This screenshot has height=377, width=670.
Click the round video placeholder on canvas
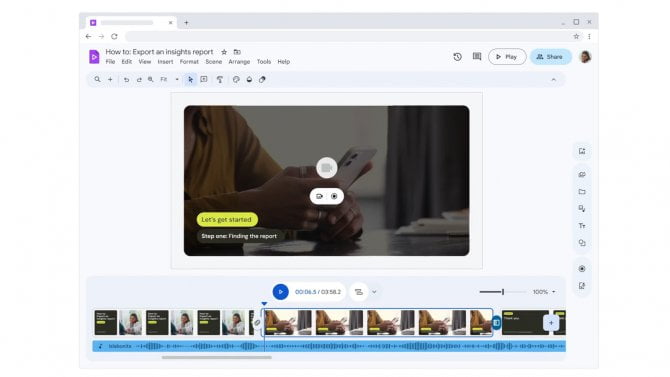[x=326, y=168]
